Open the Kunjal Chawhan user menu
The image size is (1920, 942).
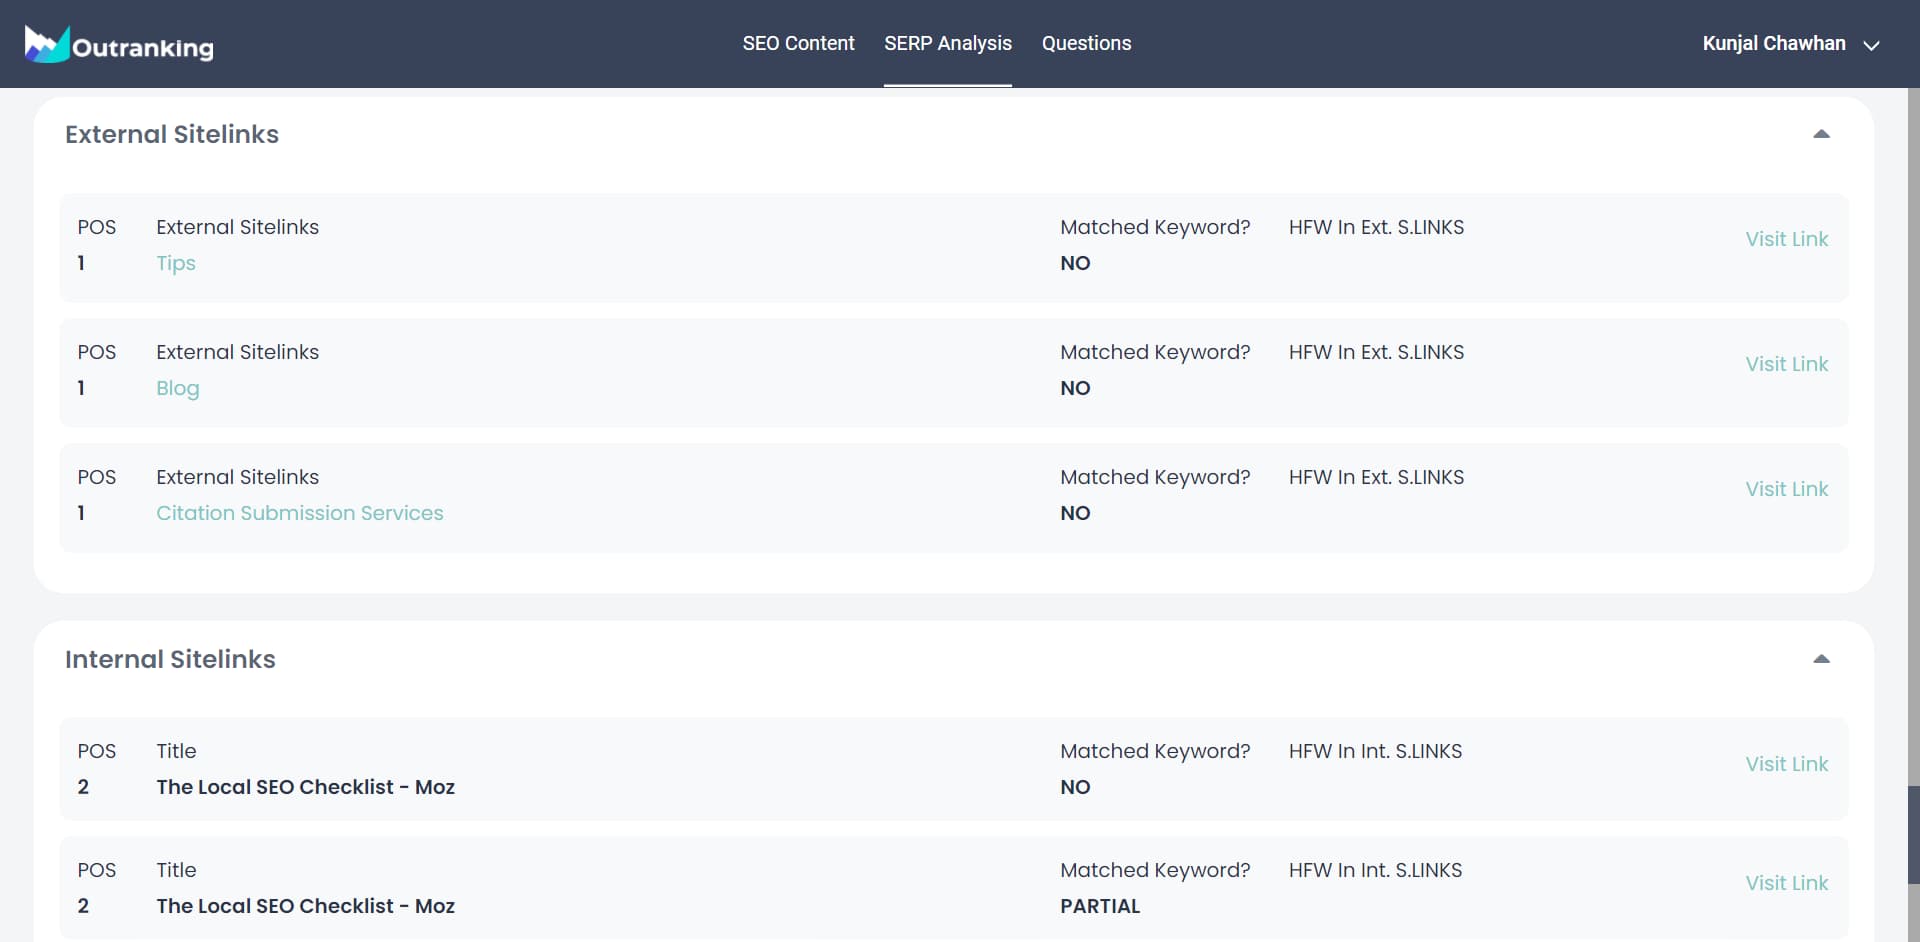(1791, 44)
